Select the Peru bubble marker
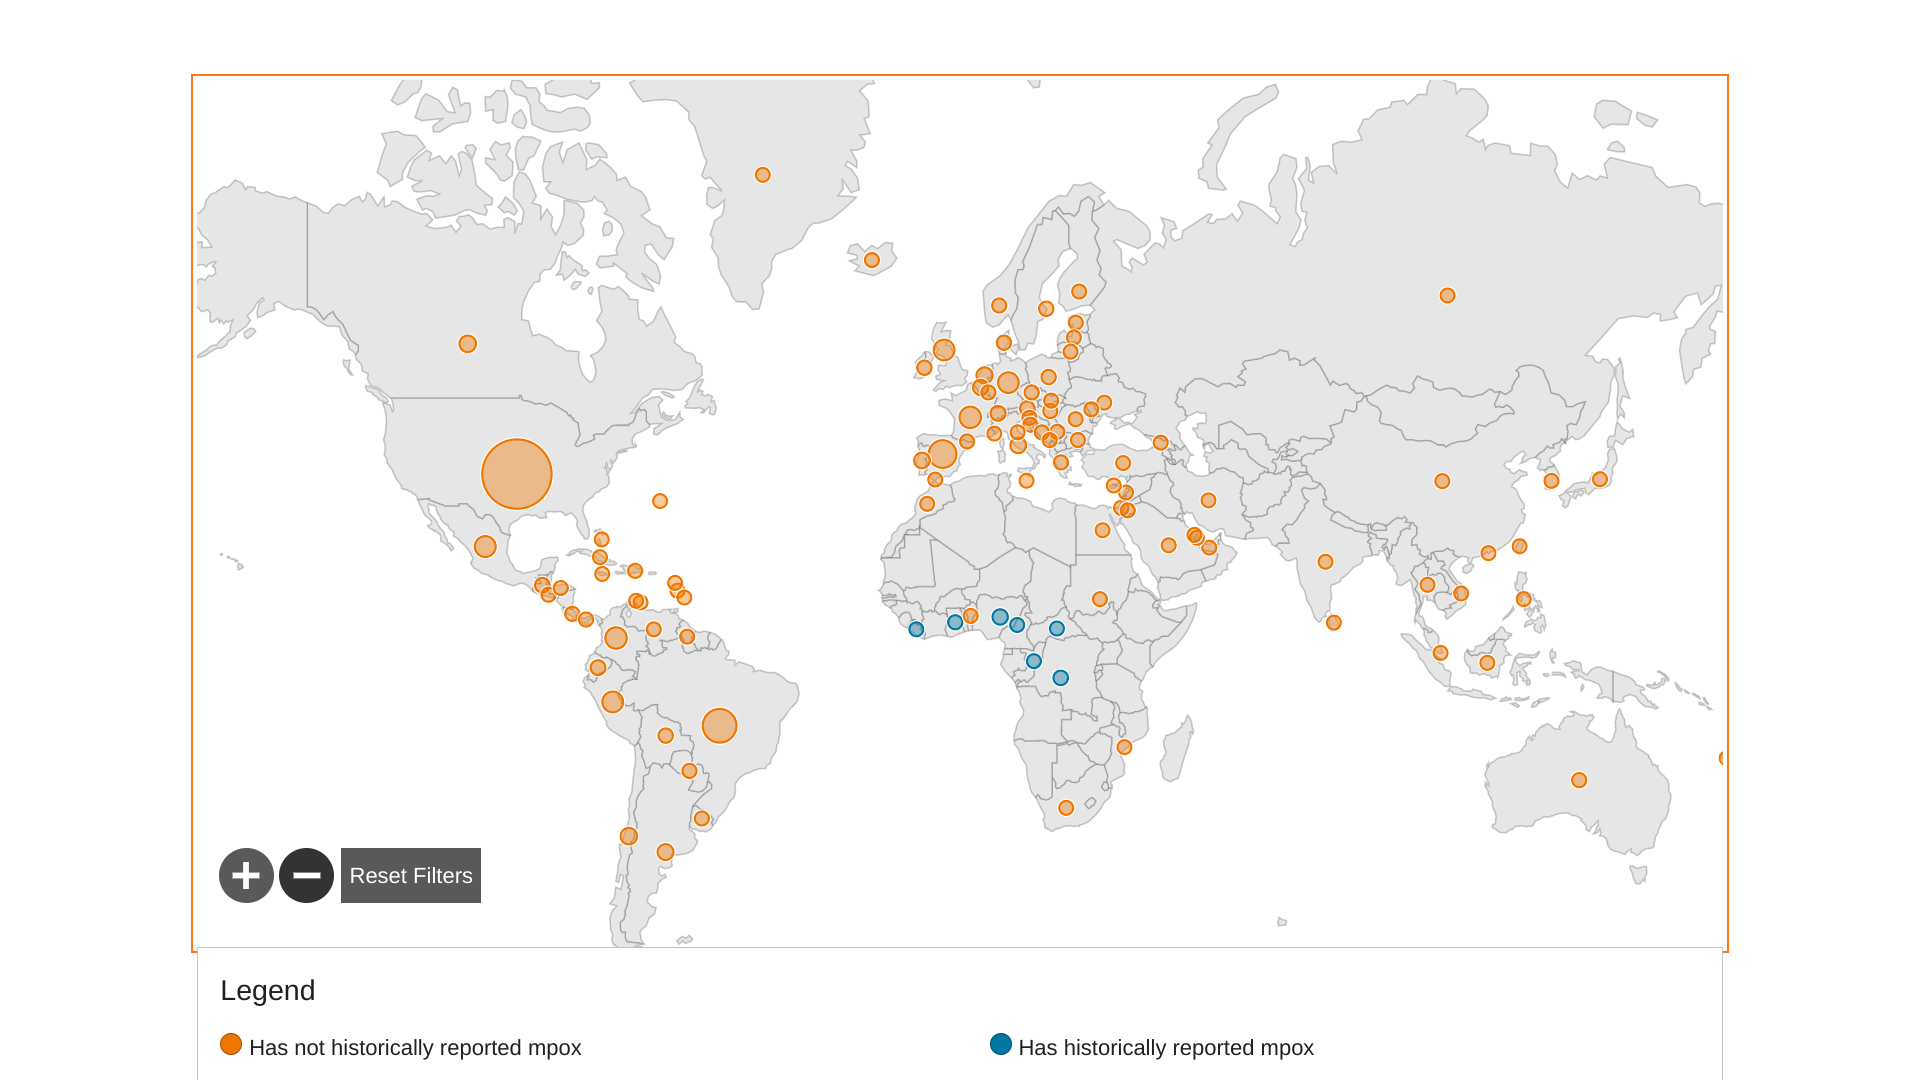 click(x=613, y=702)
